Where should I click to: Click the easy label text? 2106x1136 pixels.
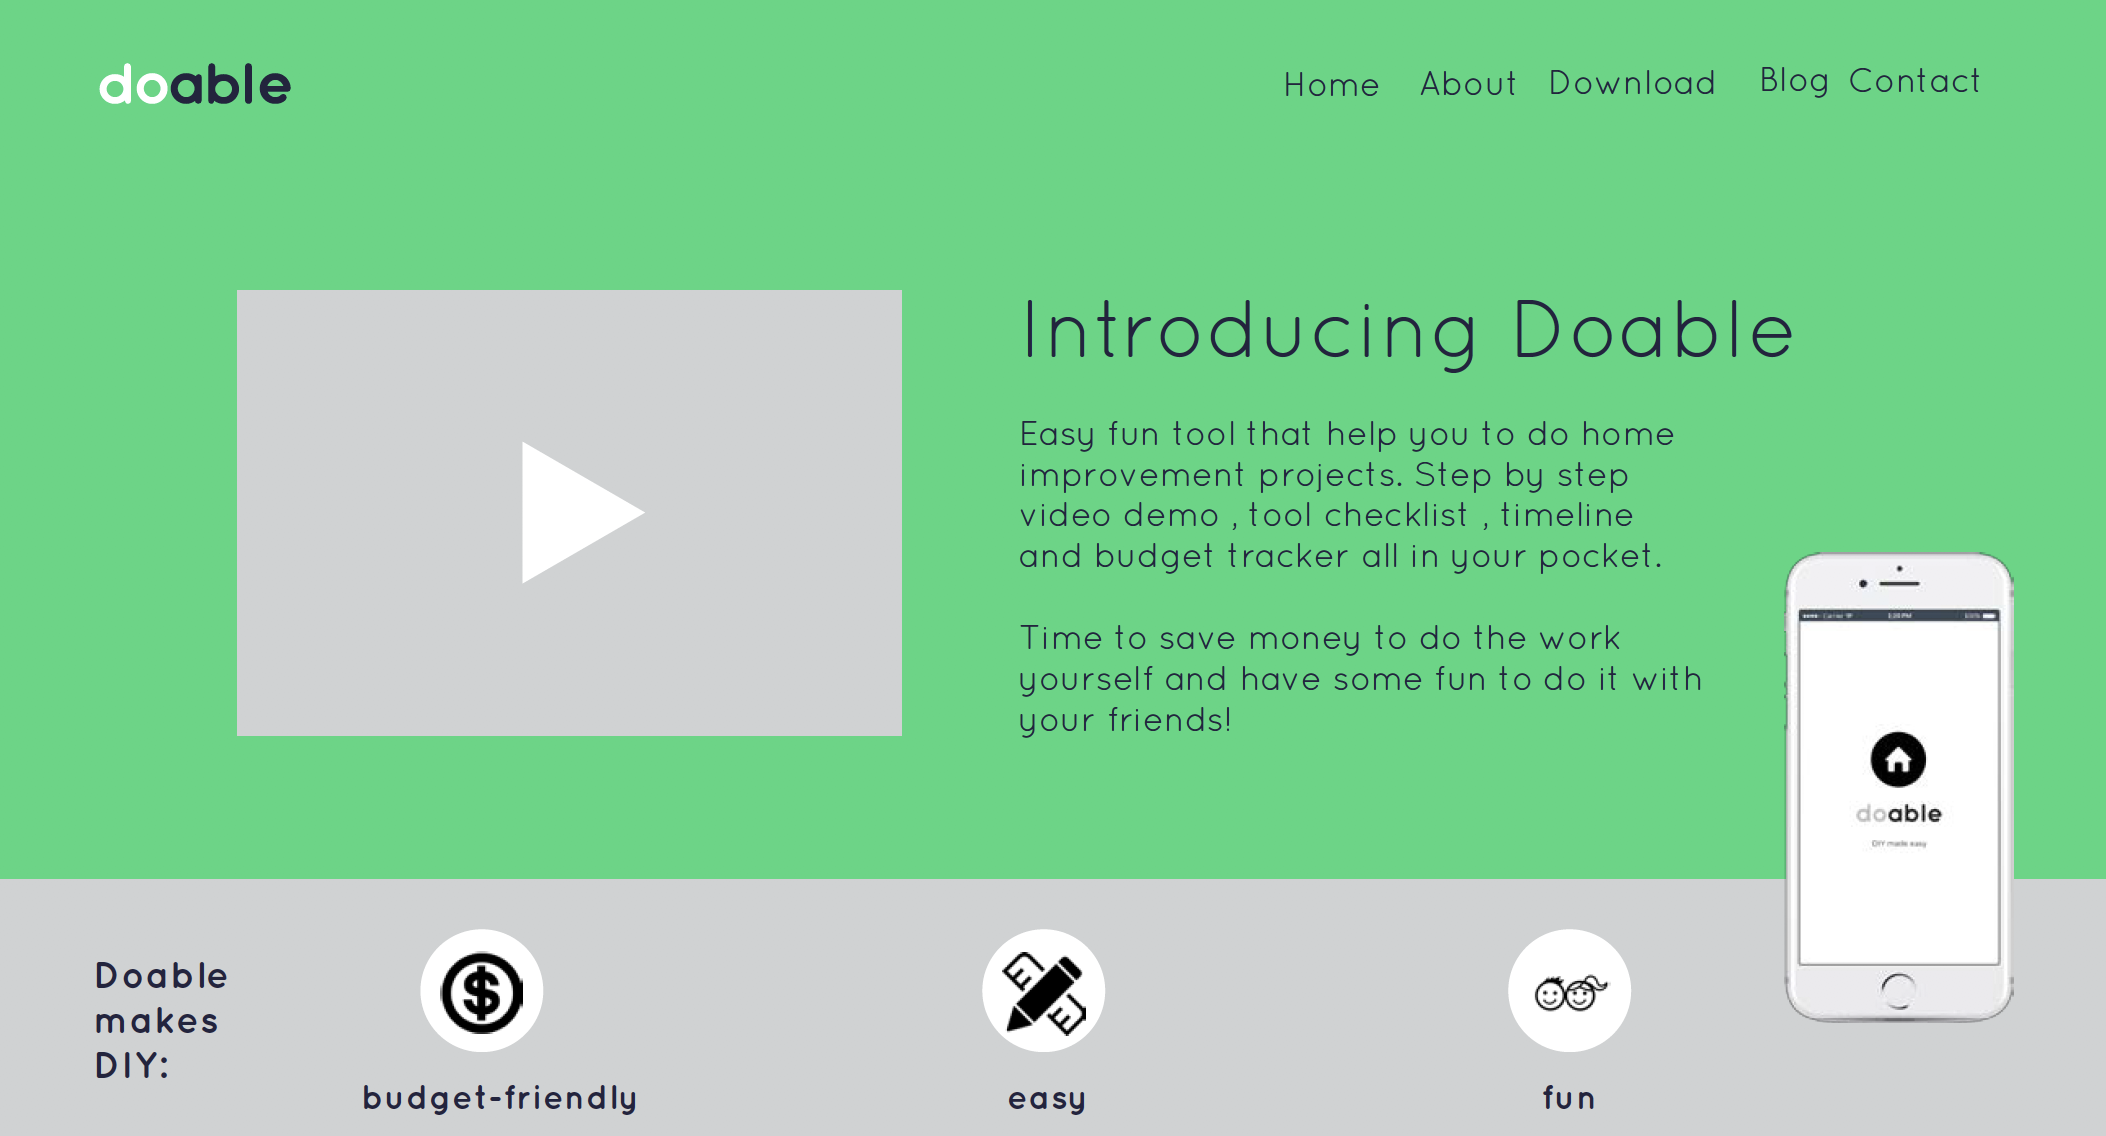1047,1098
